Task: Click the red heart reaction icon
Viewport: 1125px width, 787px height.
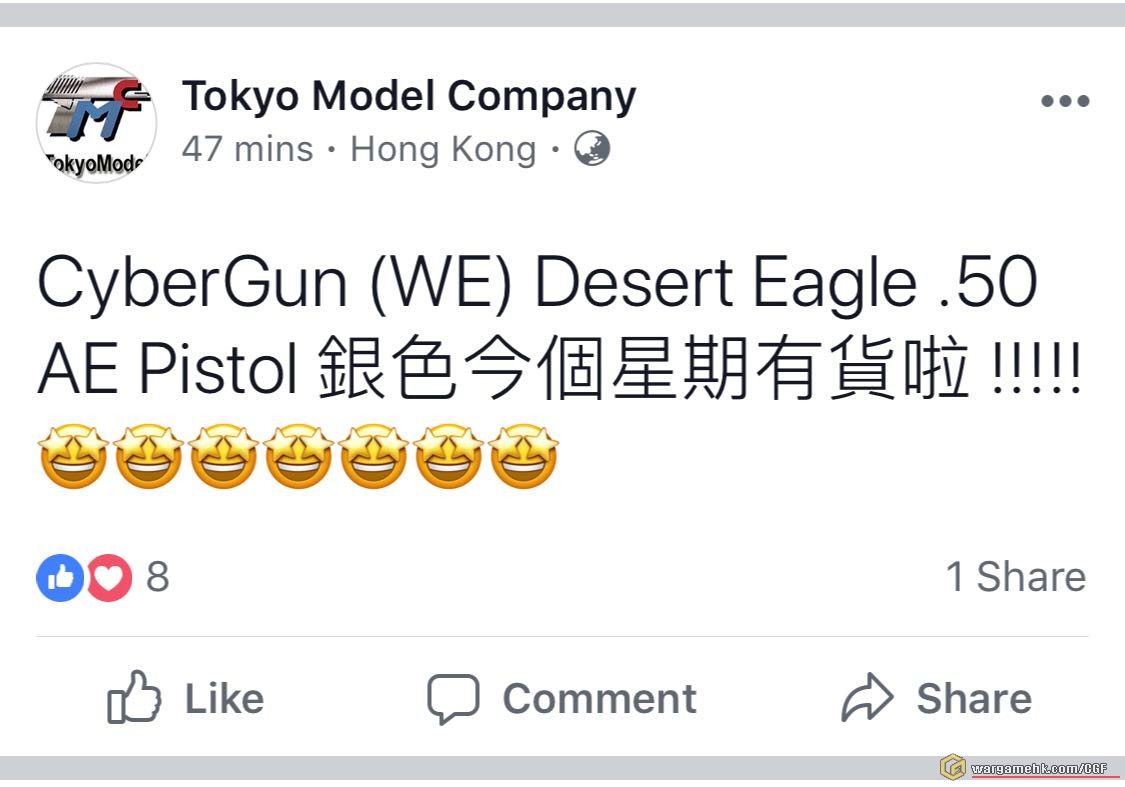Action: [x=109, y=578]
